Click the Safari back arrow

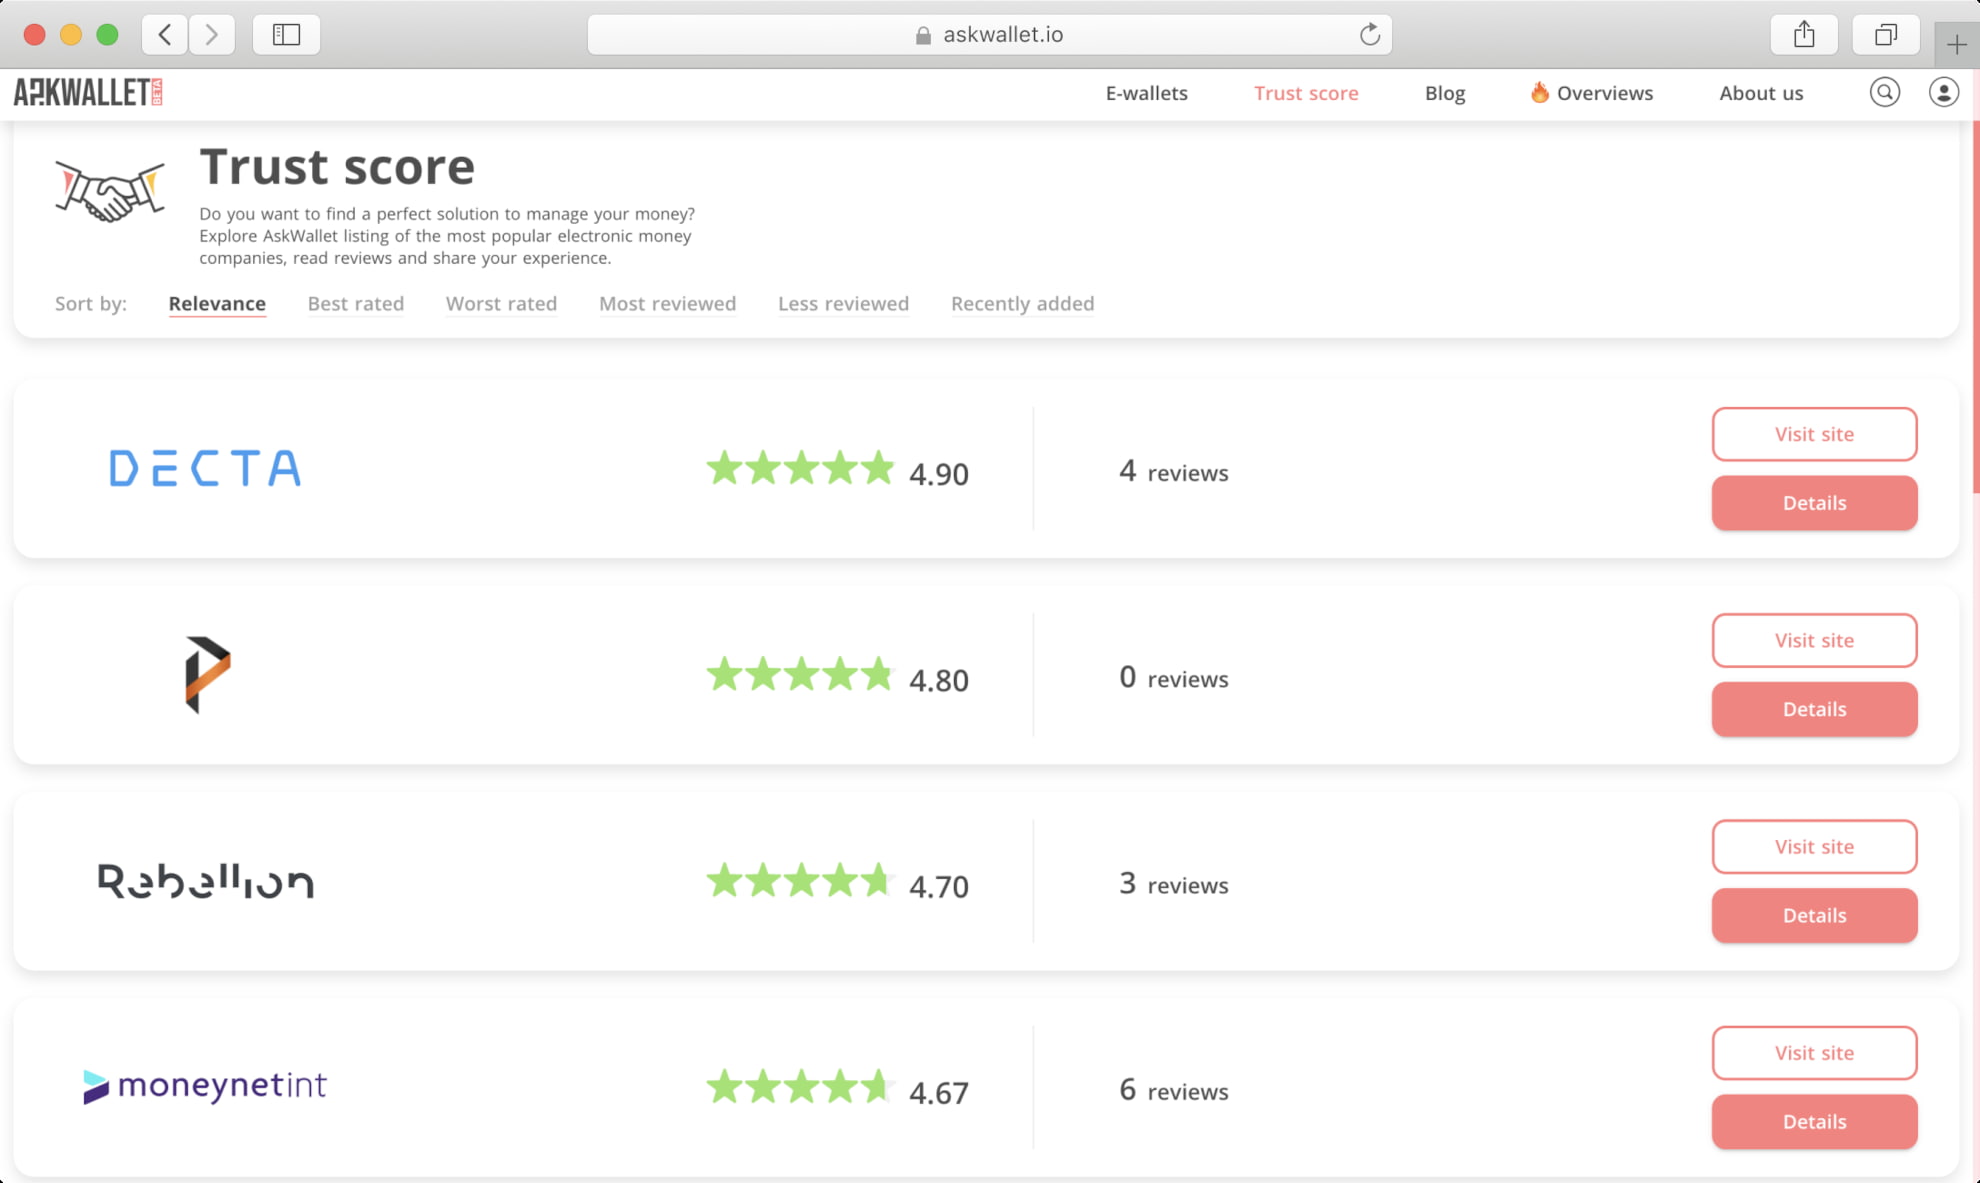click(165, 34)
